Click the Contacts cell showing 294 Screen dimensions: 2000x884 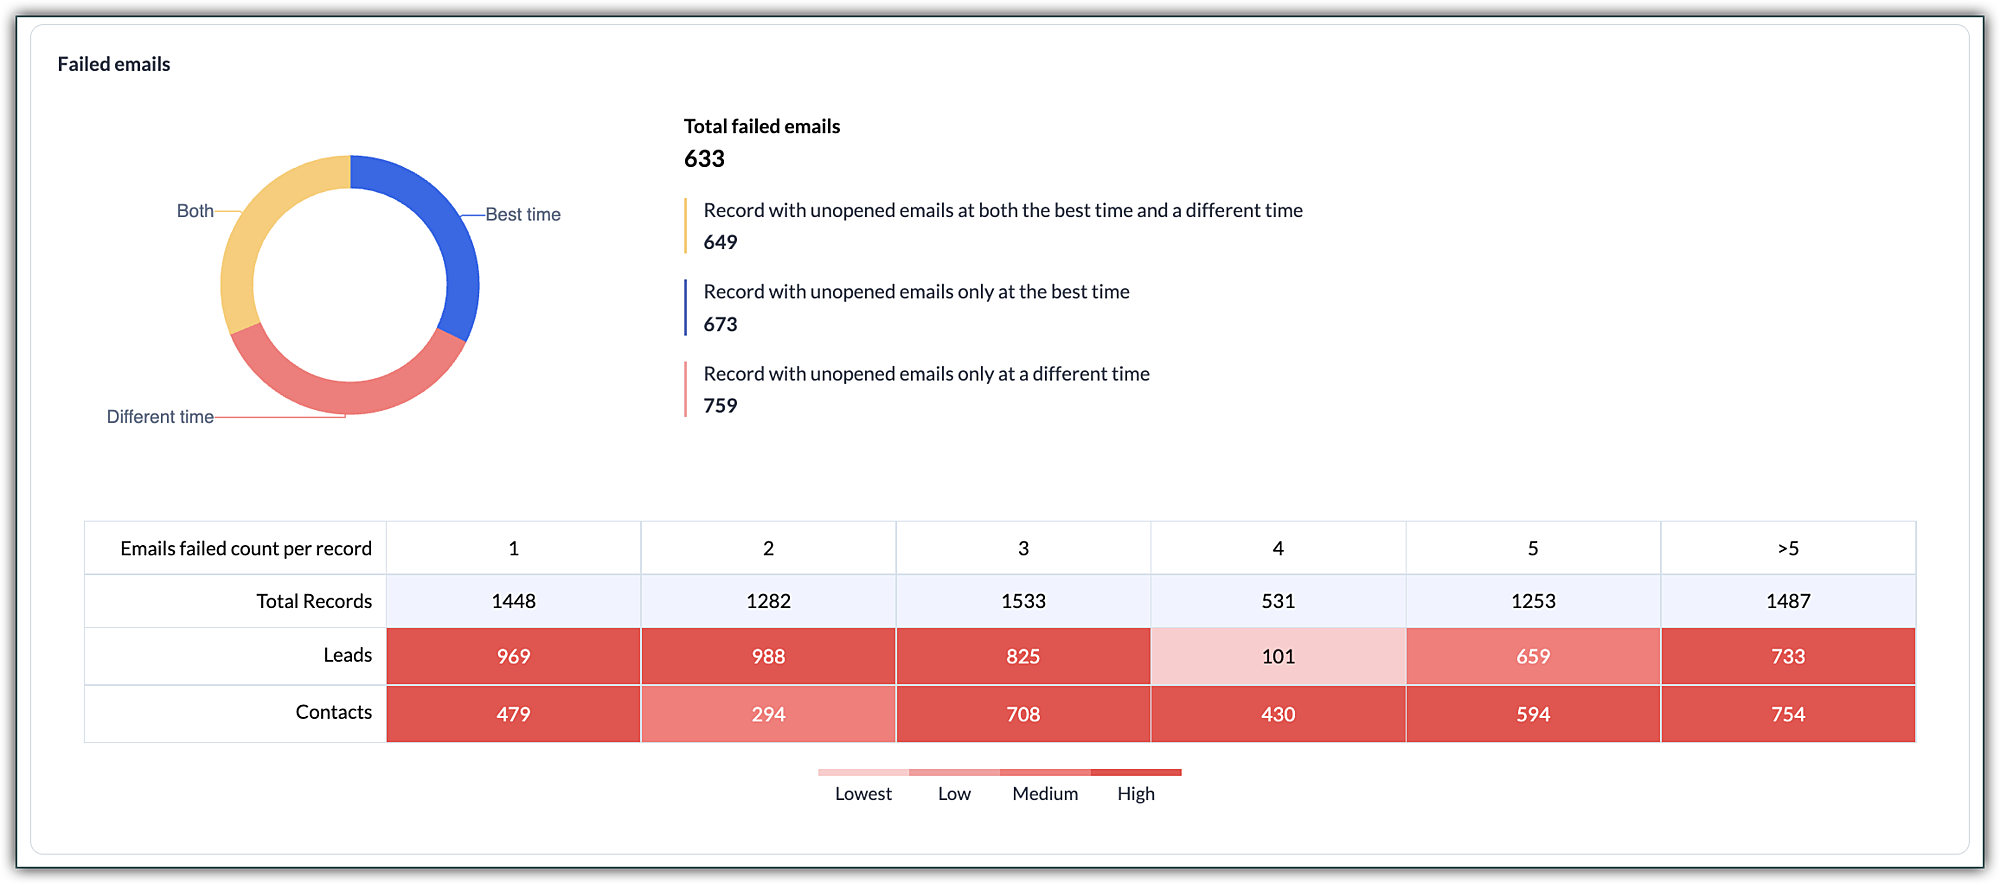point(768,714)
